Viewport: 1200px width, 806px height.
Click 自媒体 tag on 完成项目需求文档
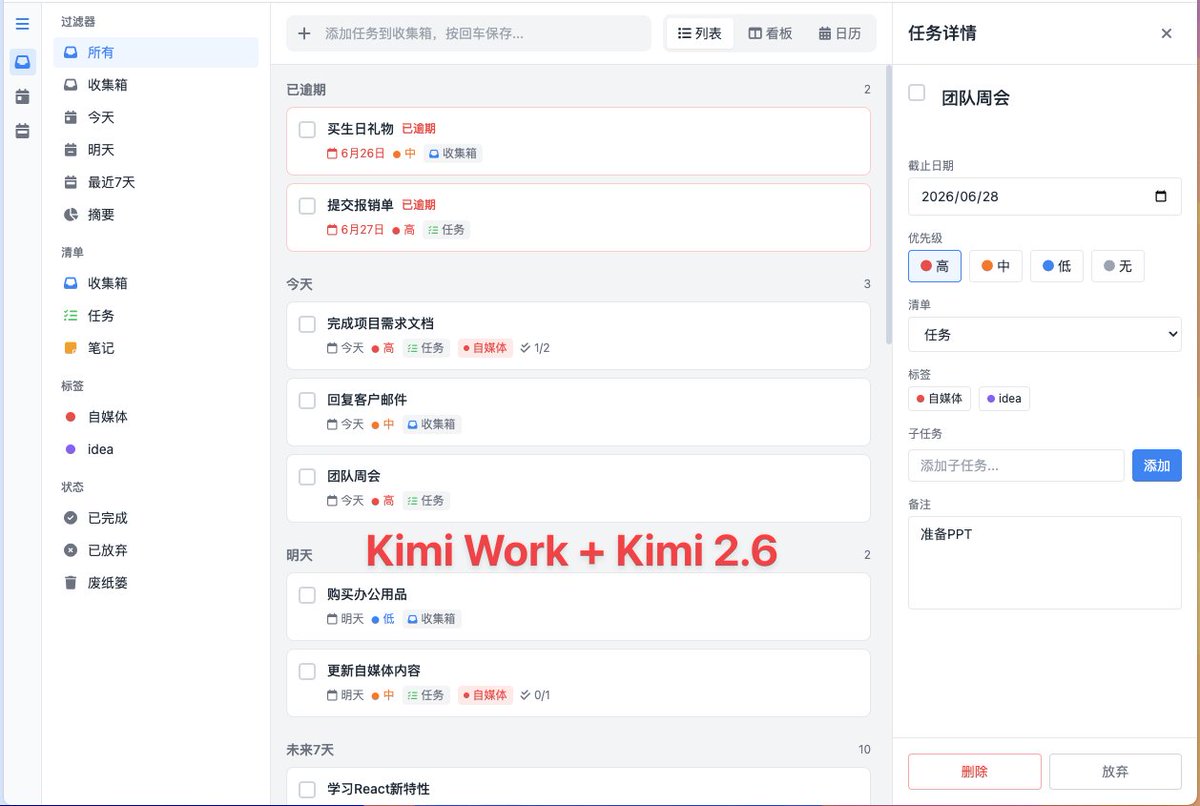484,348
